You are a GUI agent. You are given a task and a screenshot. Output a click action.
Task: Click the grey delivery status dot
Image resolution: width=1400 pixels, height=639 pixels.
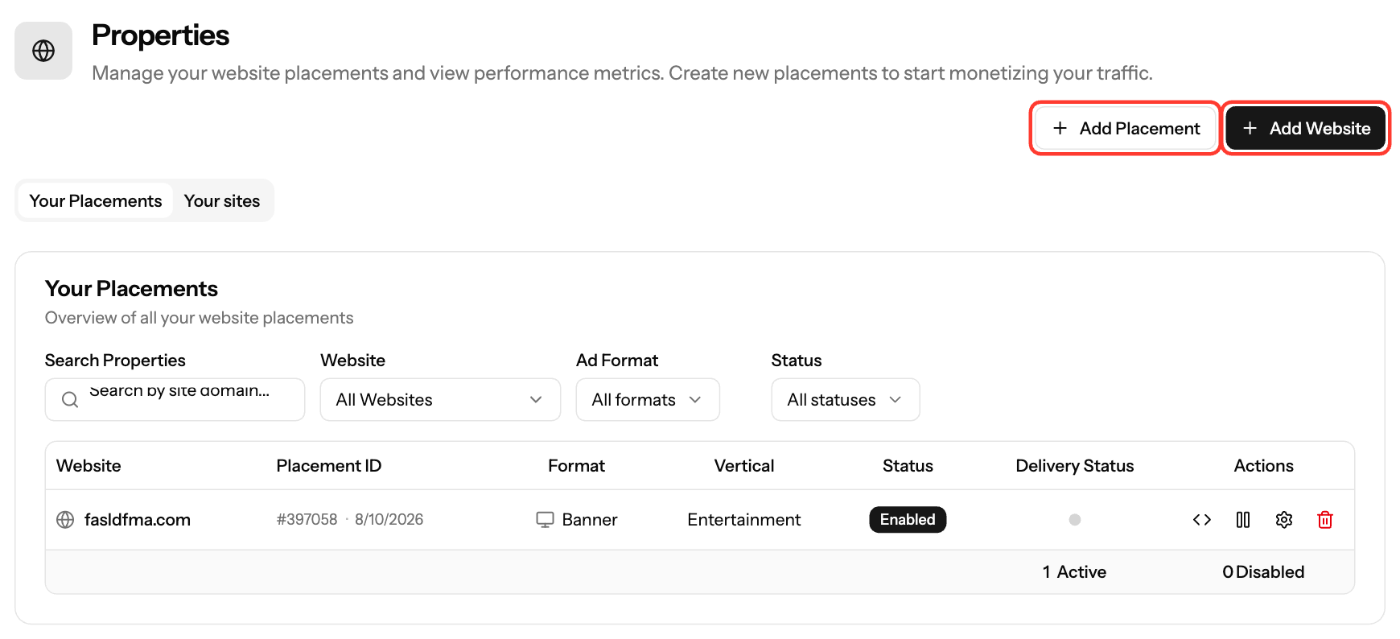1075,520
